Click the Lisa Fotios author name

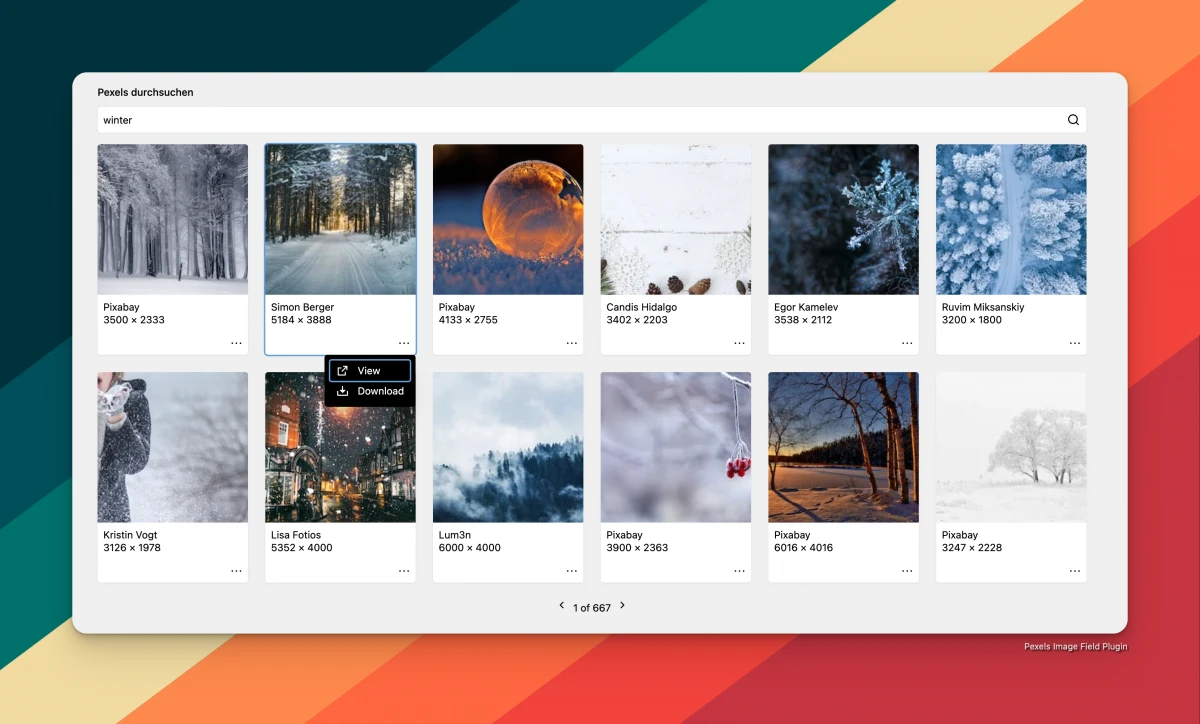296,535
